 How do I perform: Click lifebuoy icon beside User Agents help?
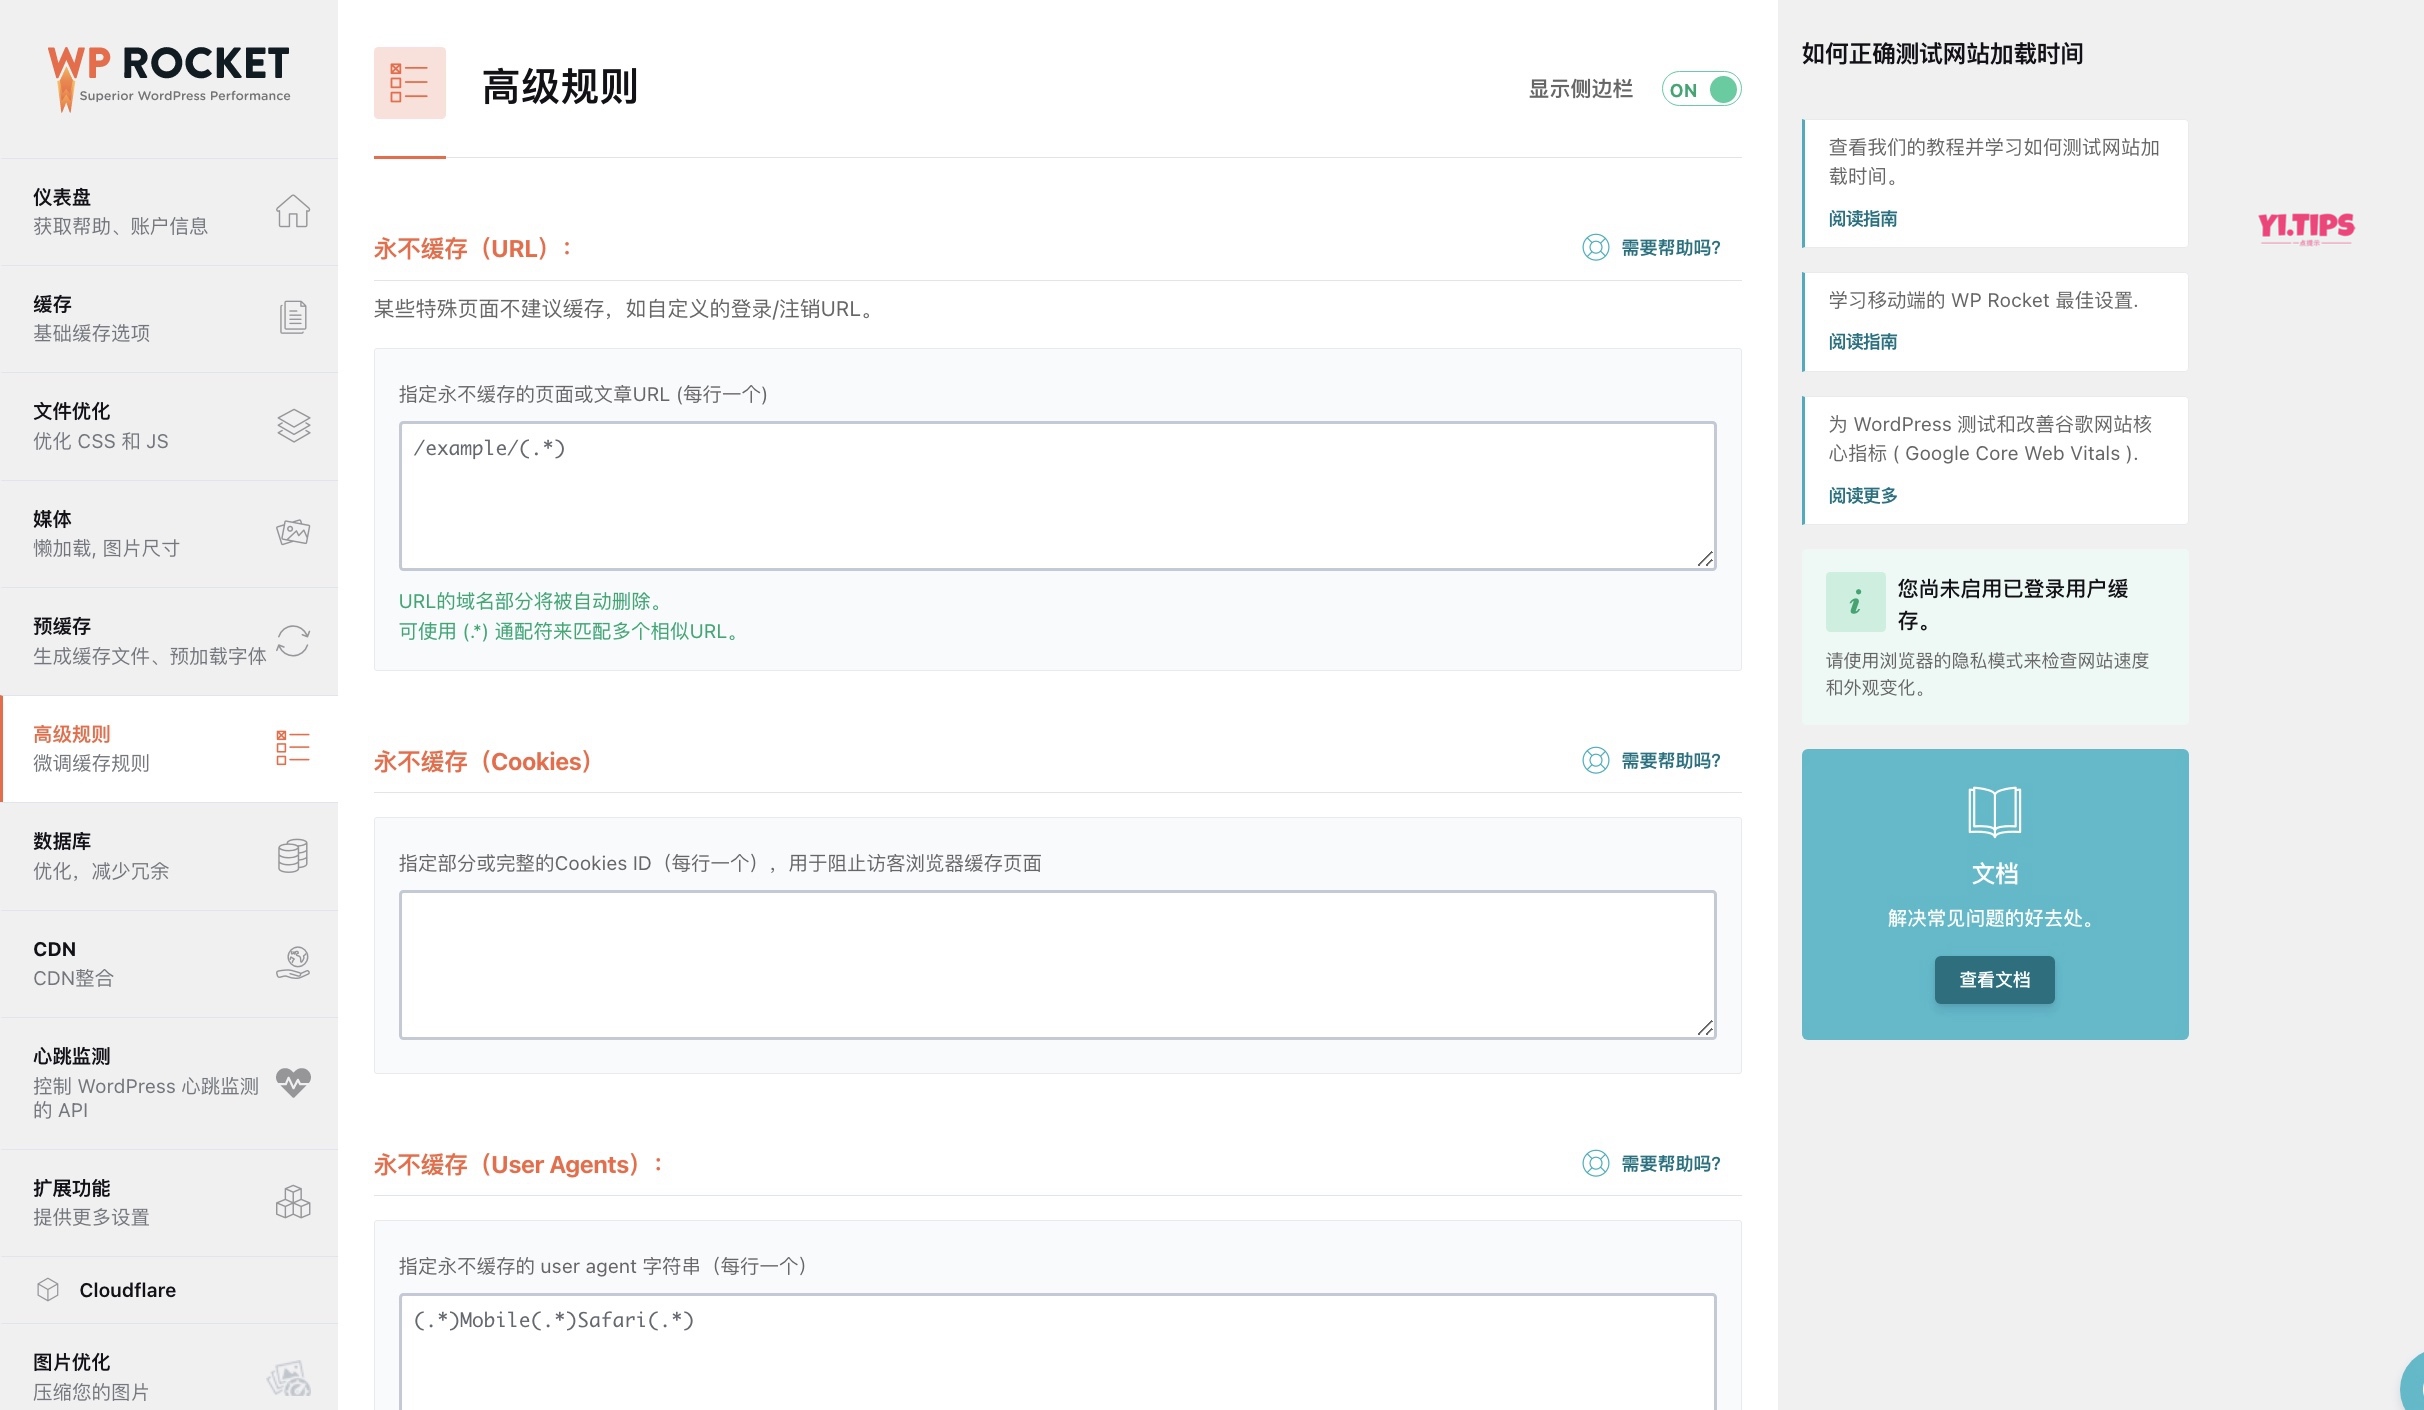coord(1596,1163)
